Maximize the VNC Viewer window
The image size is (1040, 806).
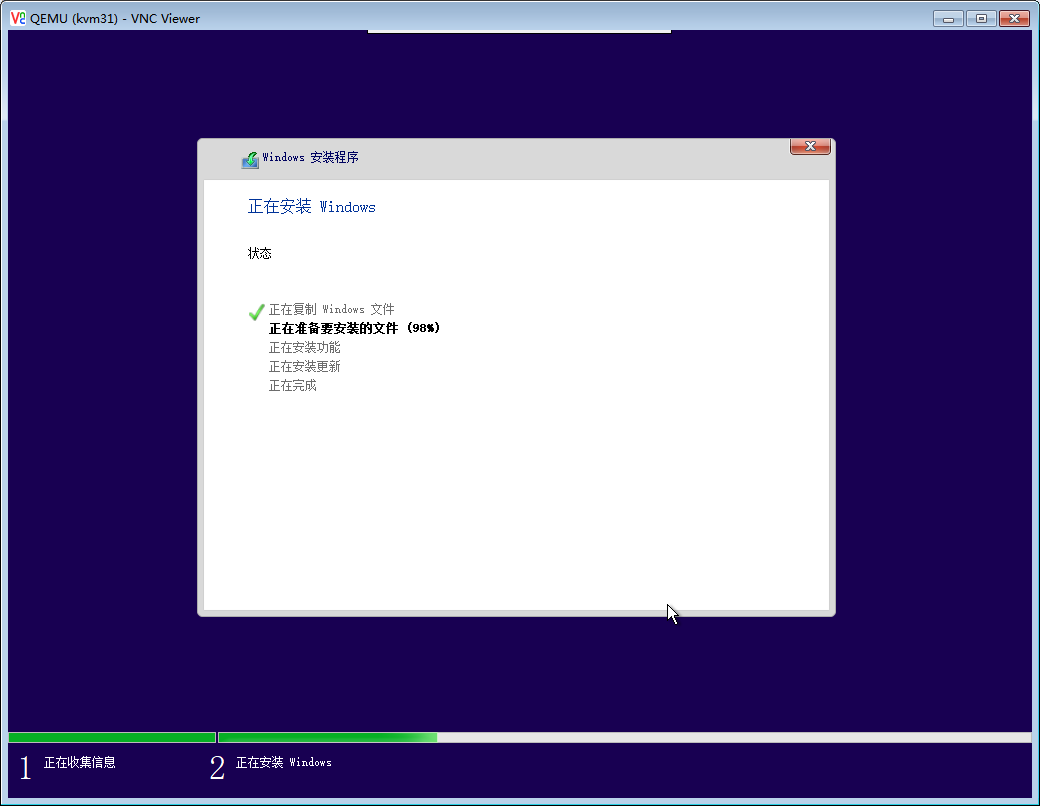[981, 19]
